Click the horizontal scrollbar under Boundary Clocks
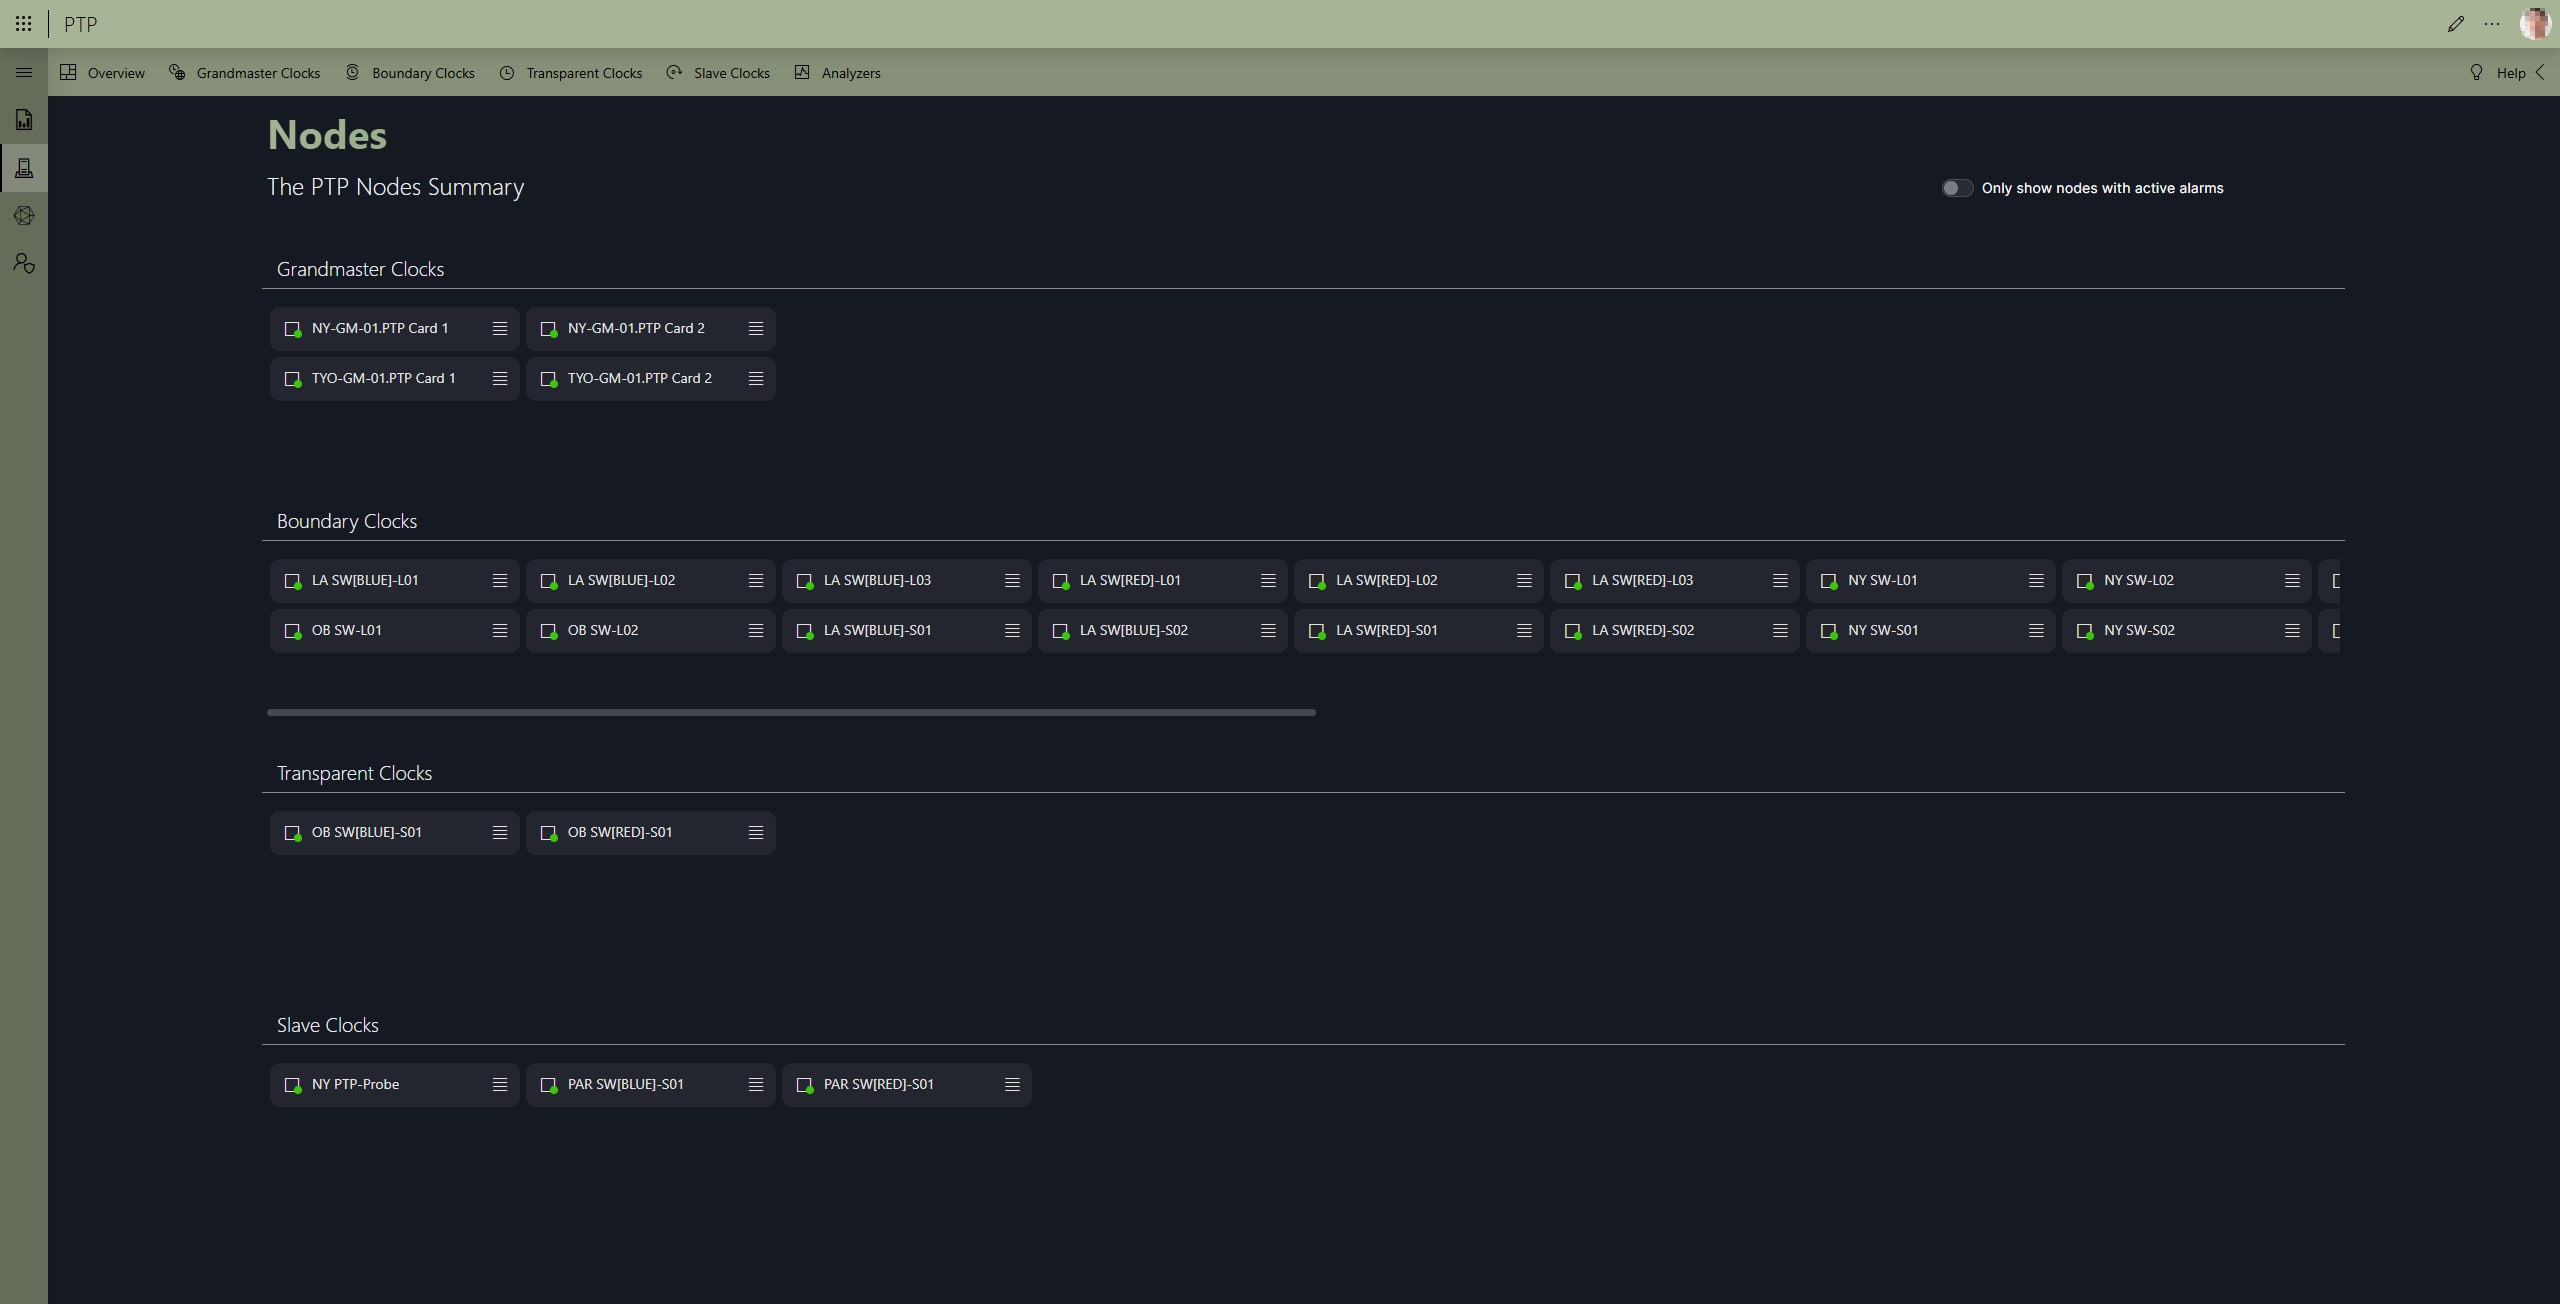Screen dimensions: 2560x1304 coord(790,712)
